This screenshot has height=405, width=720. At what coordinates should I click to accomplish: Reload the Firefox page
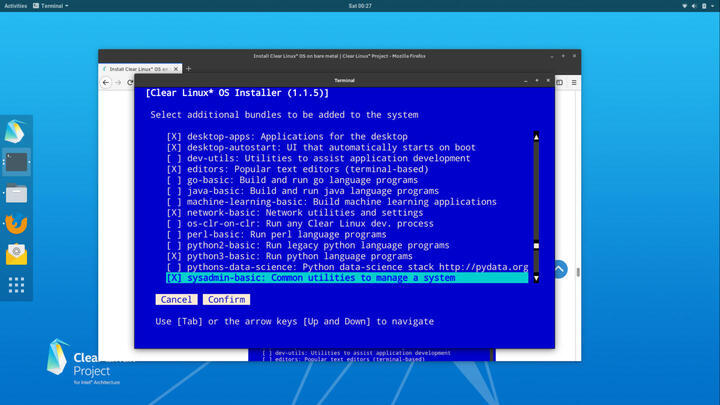pyautogui.click(x=130, y=83)
